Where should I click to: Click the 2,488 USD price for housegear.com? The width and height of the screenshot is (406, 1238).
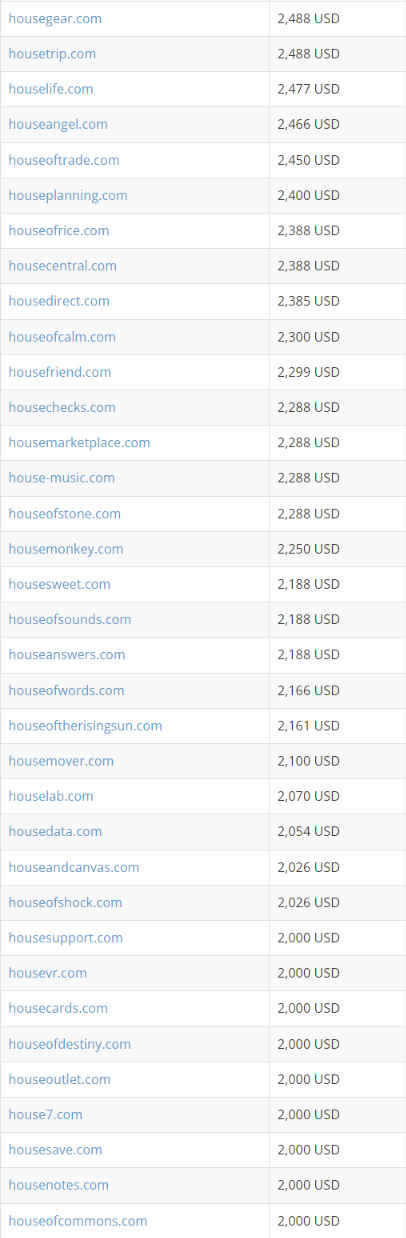click(308, 19)
